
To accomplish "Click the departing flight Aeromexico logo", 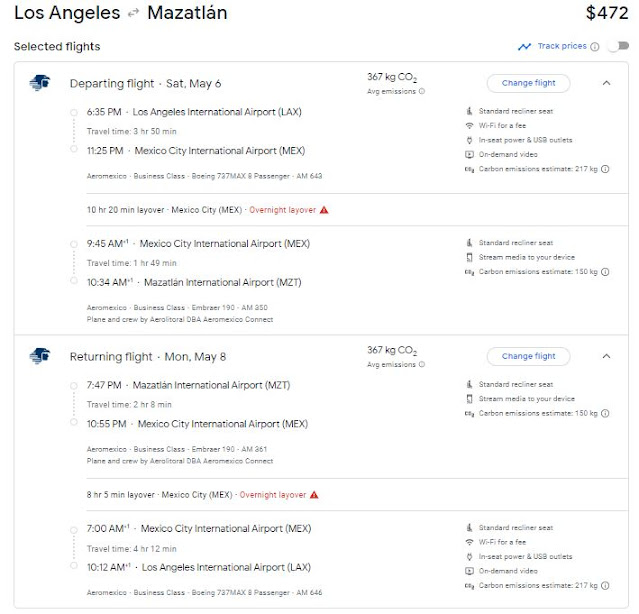I will coord(40,83).
